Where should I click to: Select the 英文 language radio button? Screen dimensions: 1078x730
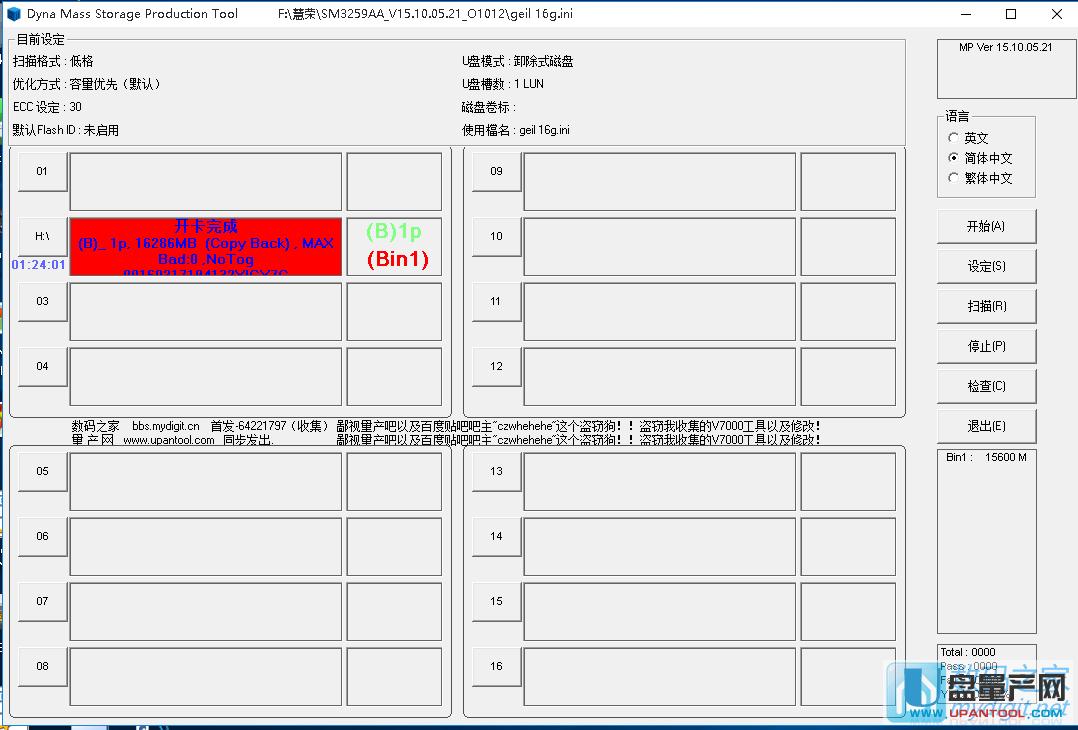pos(954,138)
